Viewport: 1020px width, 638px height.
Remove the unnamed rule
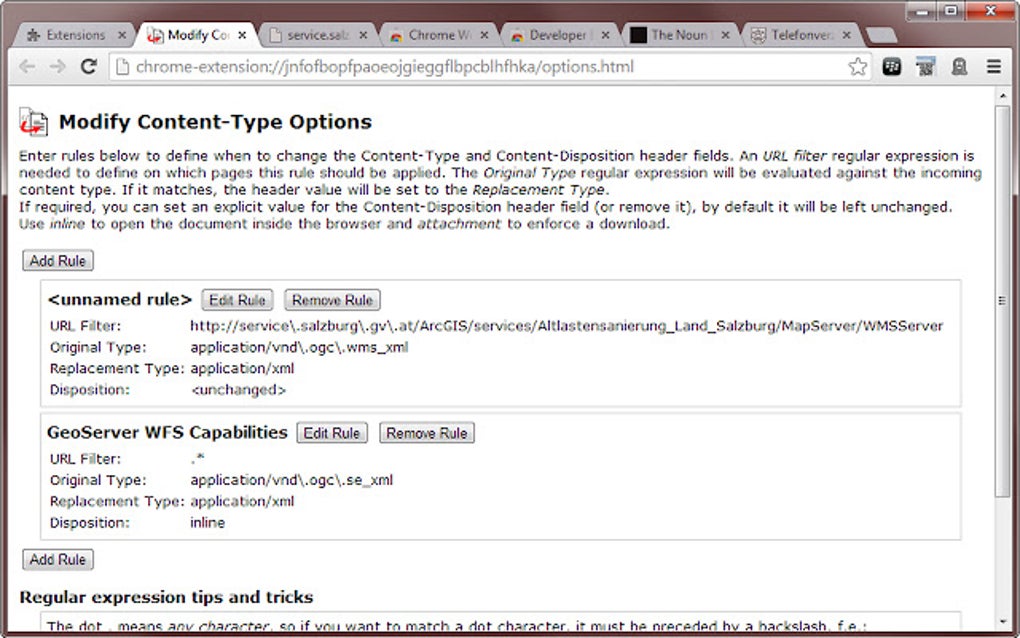[x=332, y=300]
